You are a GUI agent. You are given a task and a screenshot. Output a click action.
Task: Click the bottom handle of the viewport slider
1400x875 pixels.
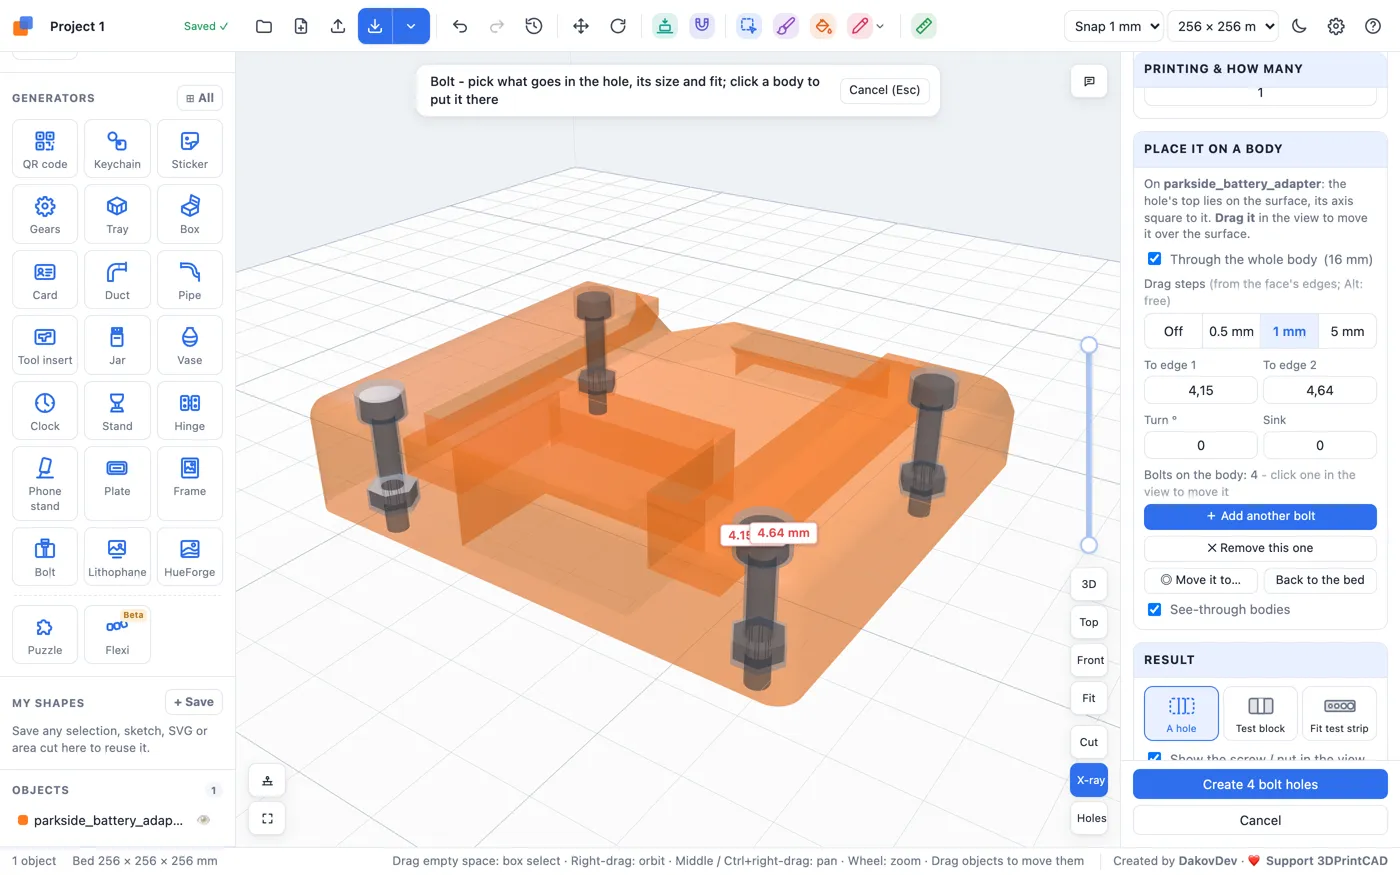click(1089, 545)
